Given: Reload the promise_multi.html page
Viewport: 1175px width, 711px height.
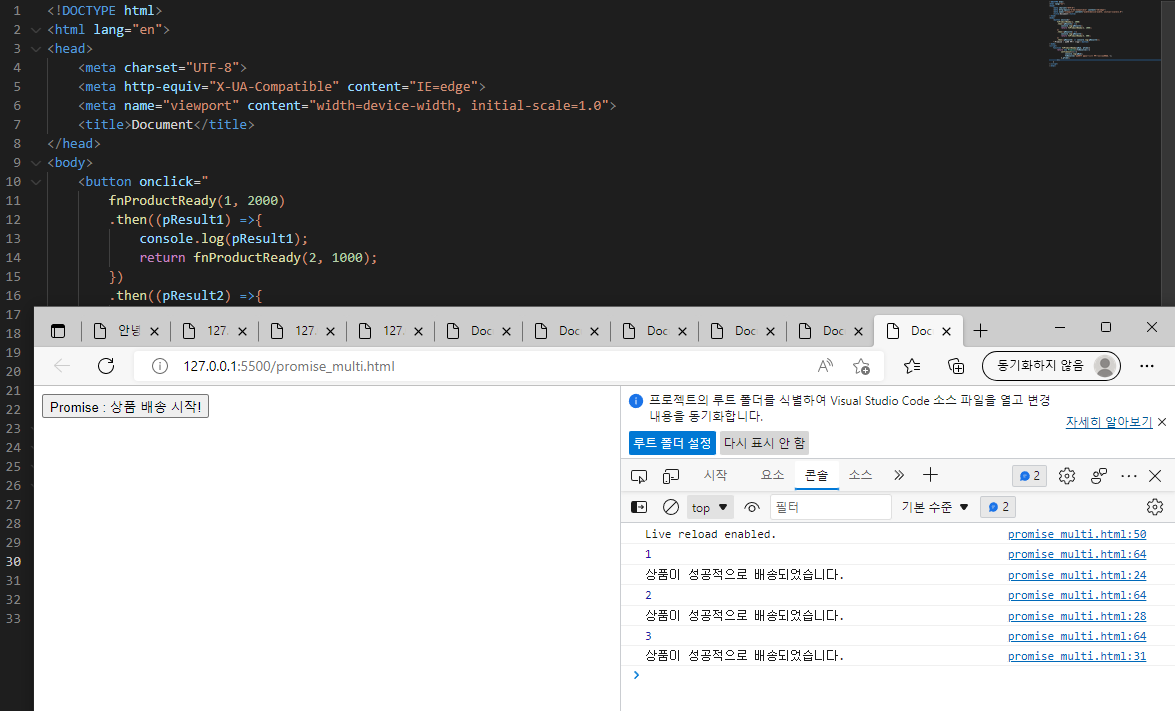Looking at the screenshot, I should (x=106, y=366).
